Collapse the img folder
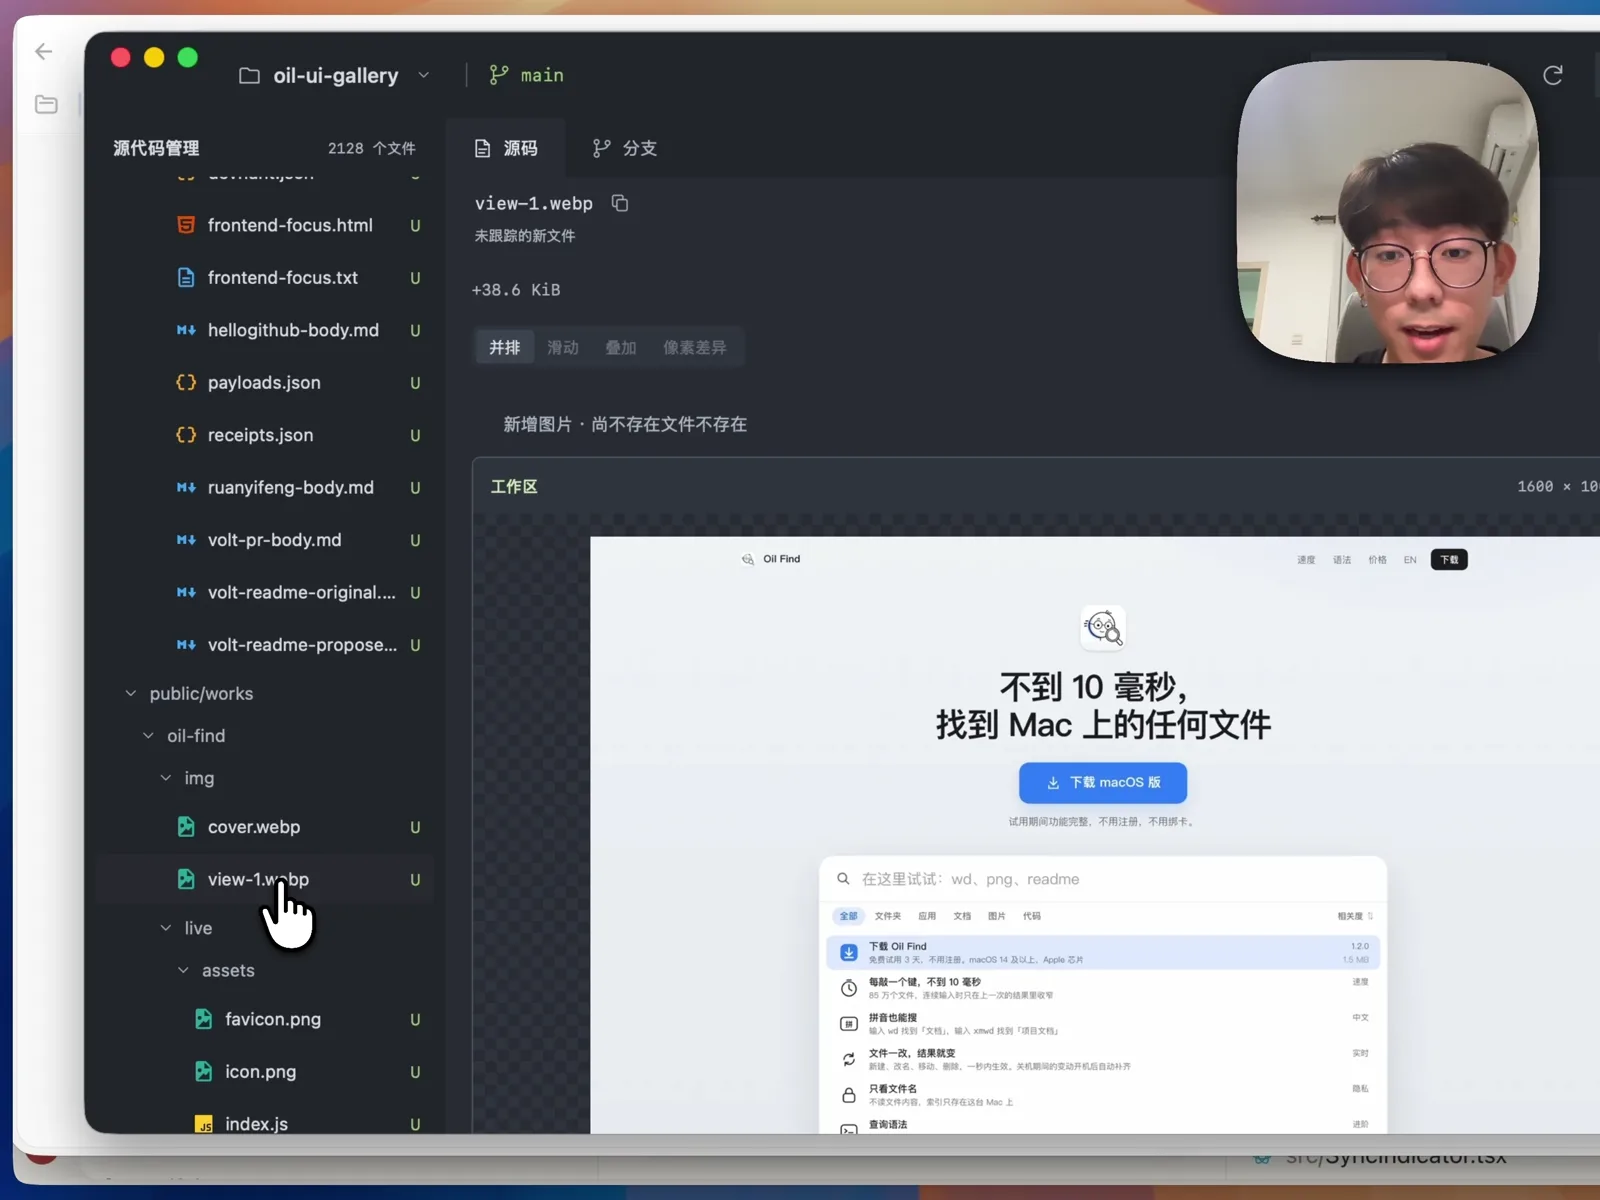Viewport: 1600px width, 1200px height. click(166, 777)
